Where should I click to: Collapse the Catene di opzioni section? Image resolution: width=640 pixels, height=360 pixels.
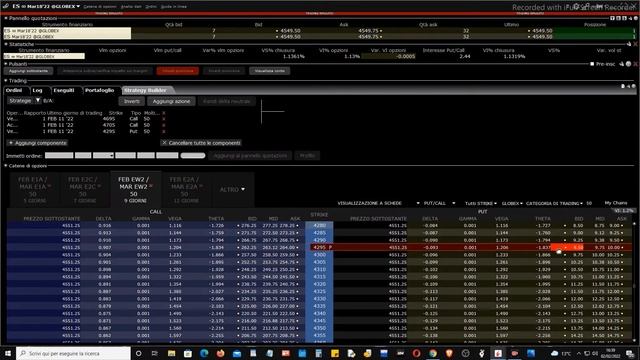[x=6, y=166]
